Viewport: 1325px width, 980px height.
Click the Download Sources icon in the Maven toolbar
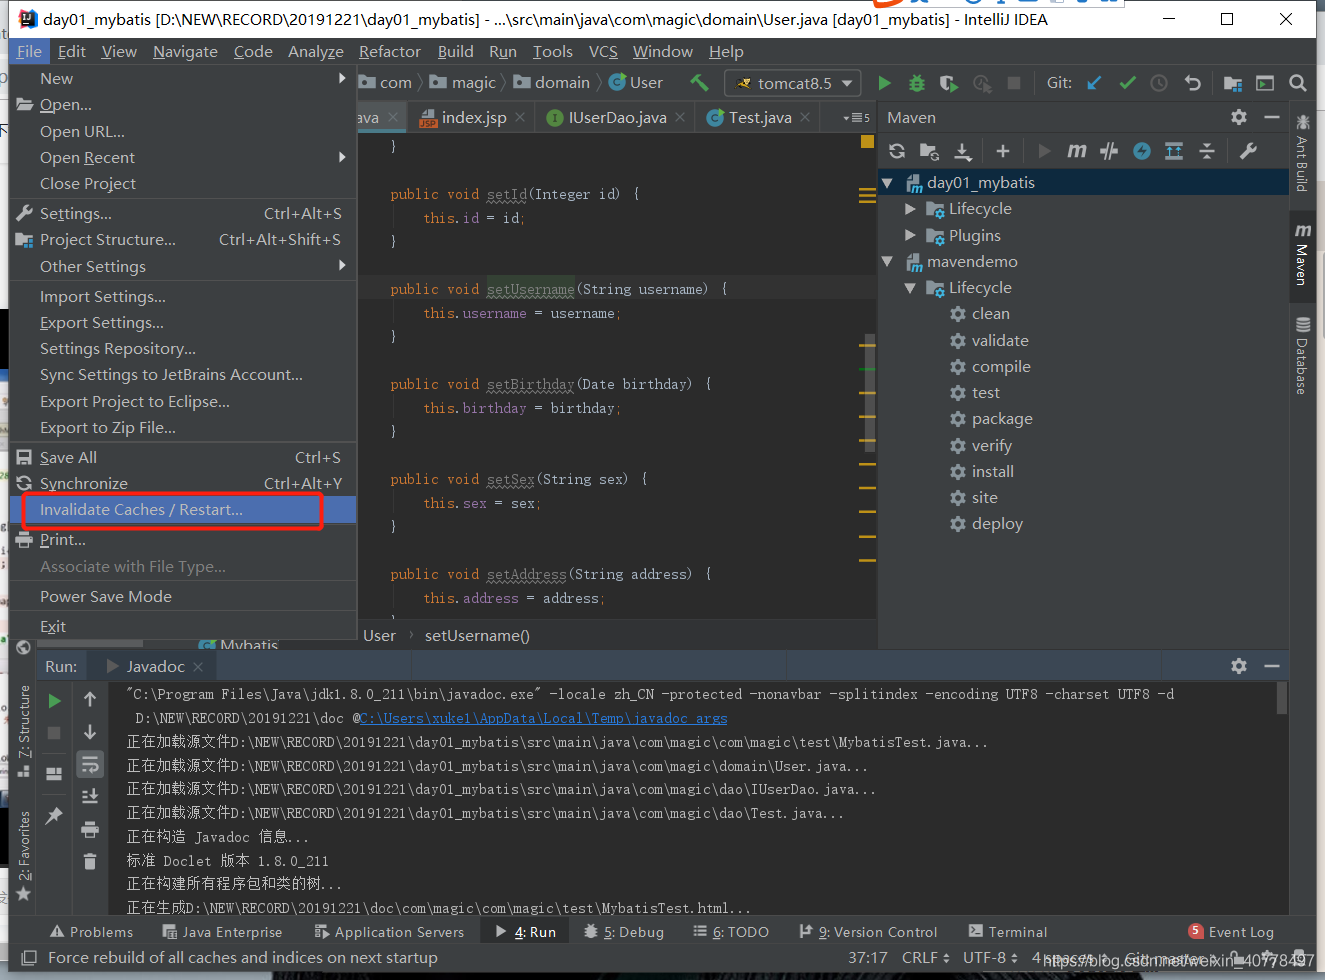[962, 151]
